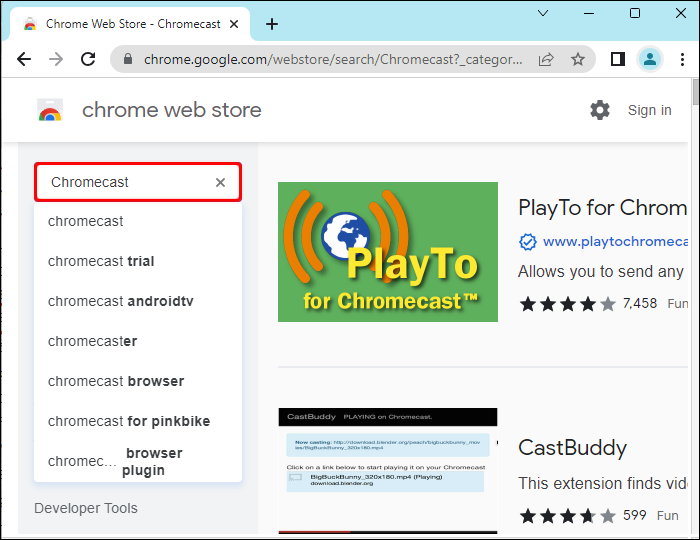This screenshot has width=700, height=540.
Task: Click the chrome web store logo
Action: [x=50, y=110]
